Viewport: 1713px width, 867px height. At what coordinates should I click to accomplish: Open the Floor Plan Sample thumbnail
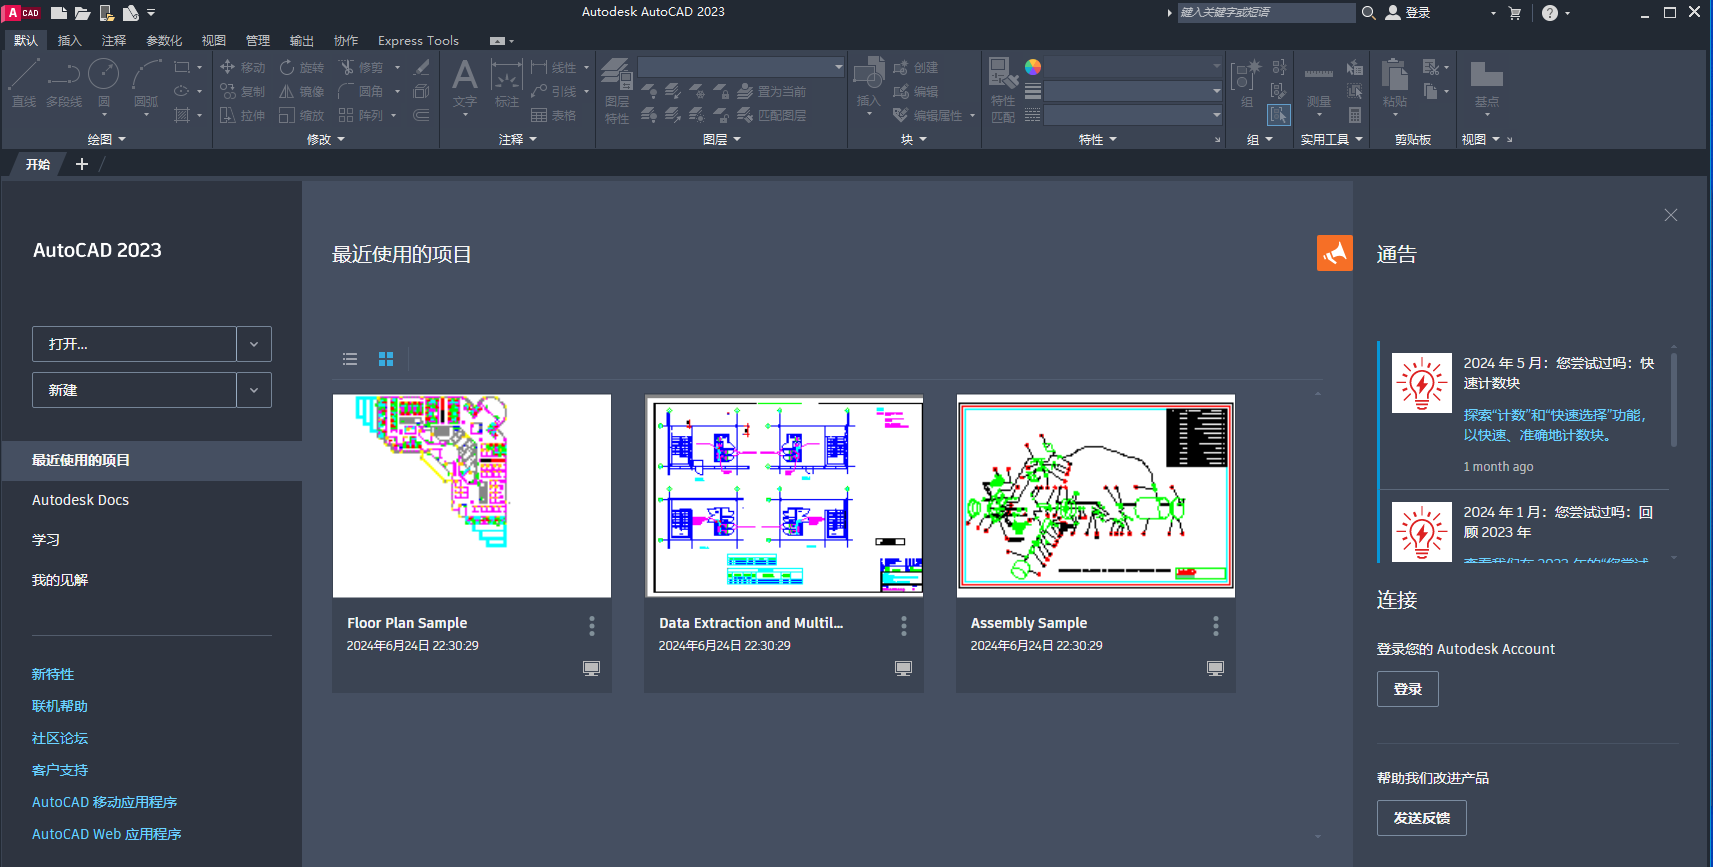[x=472, y=496]
